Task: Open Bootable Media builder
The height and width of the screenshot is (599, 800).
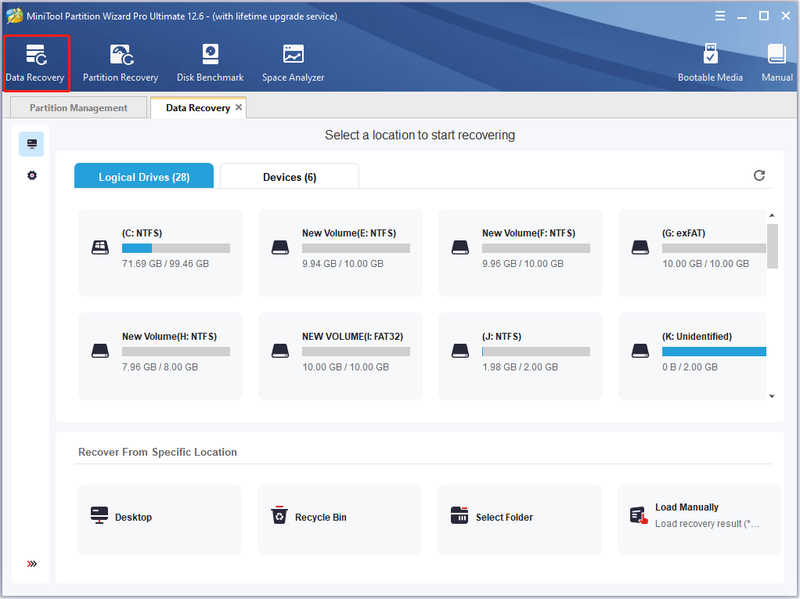Action: 710,63
